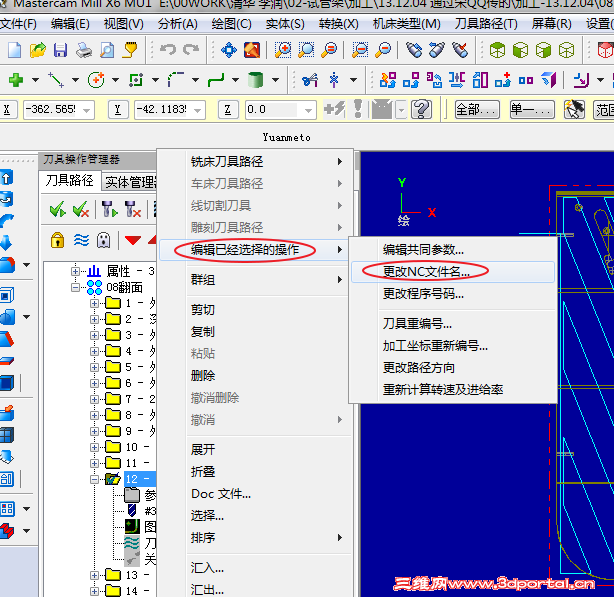Click the Print icon
Image resolution: width=614 pixels, height=597 pixels.
[x=84, y=50]
